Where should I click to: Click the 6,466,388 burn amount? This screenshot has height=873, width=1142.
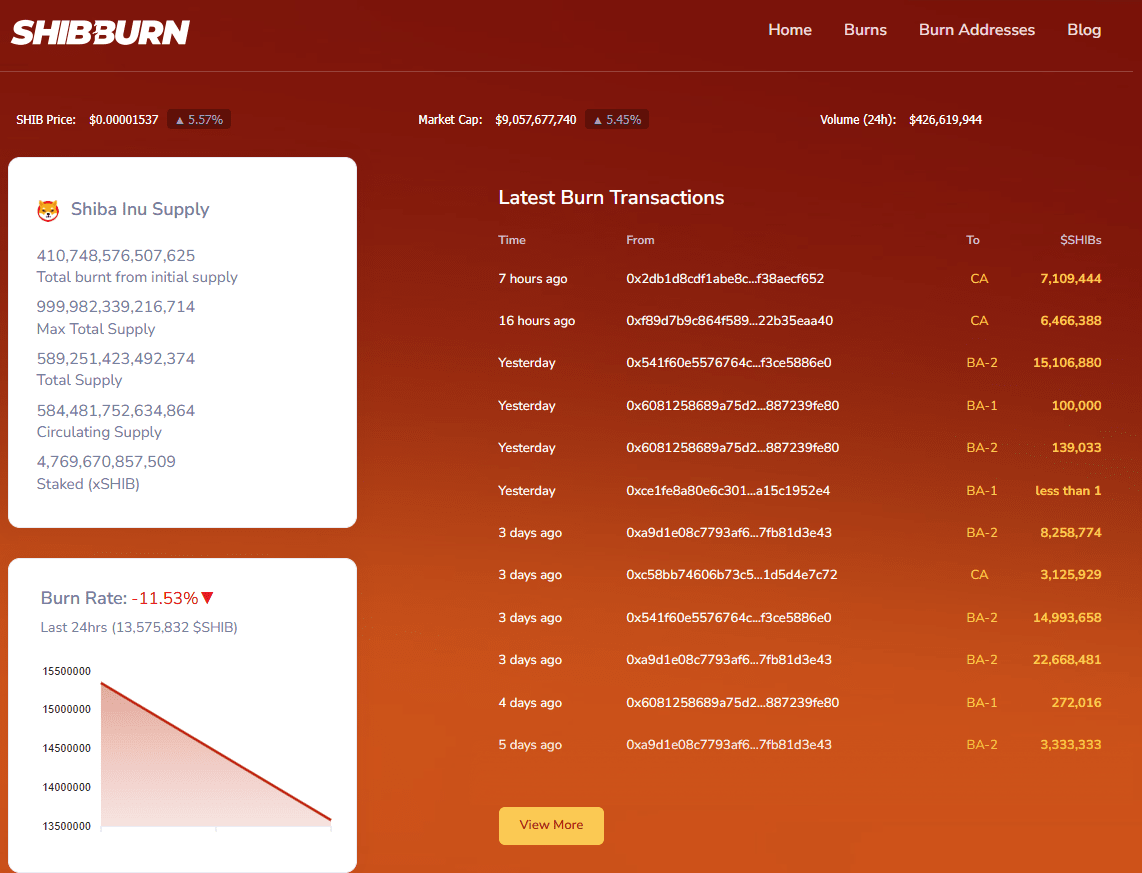click(x=1071, y=320)
